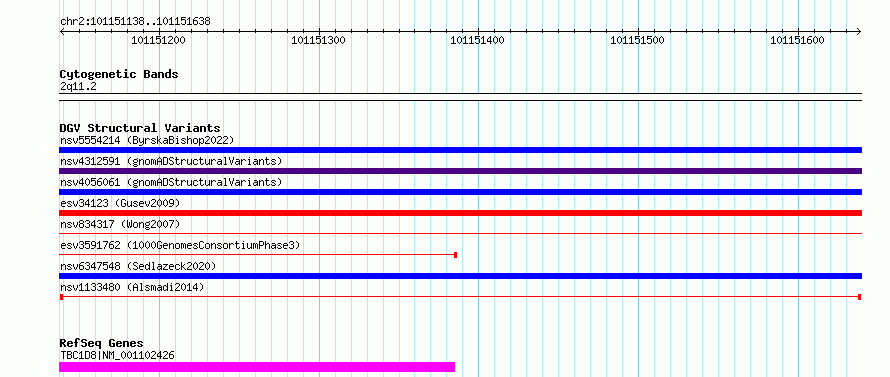Click variant label esv34123 (Gusev2009)

click(x=120, y=203)
